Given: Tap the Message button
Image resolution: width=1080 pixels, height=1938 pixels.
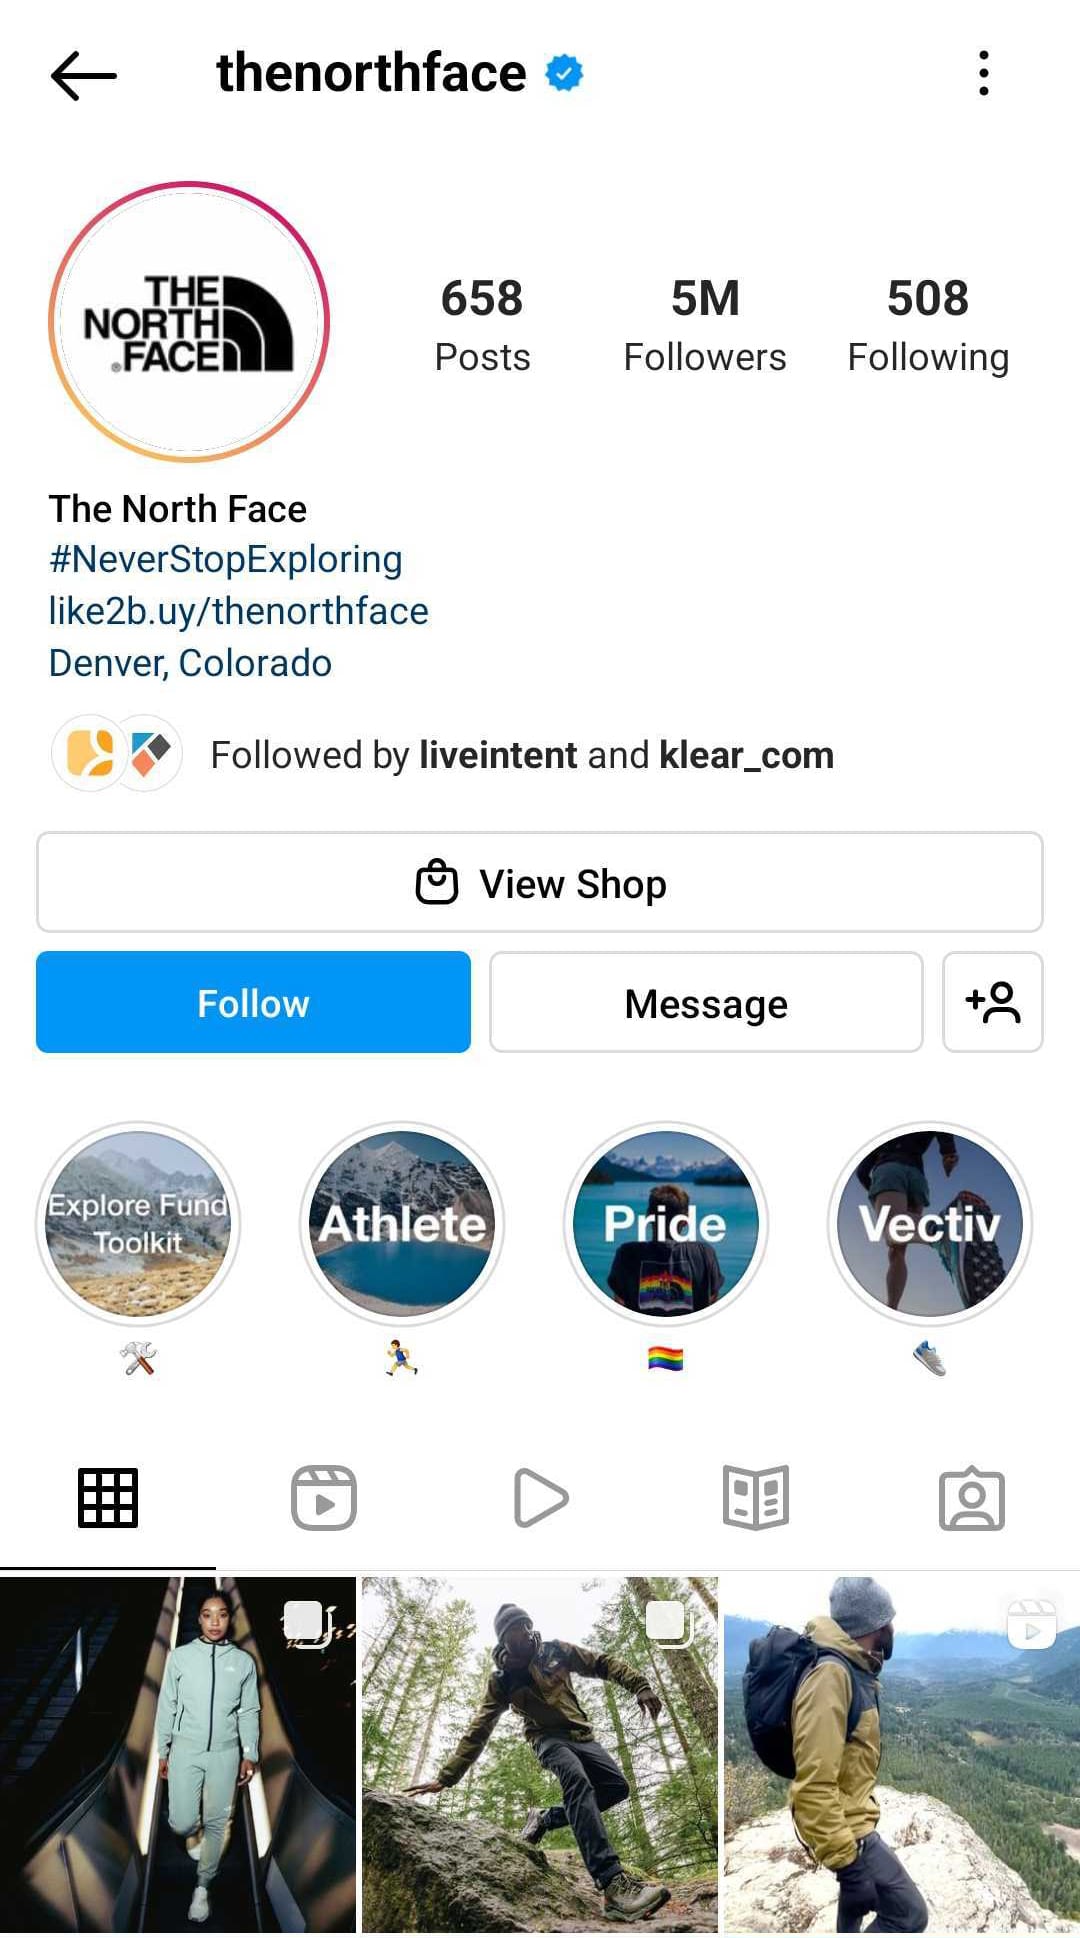Looking at the screenshot, I should [x=706, y=1002].
